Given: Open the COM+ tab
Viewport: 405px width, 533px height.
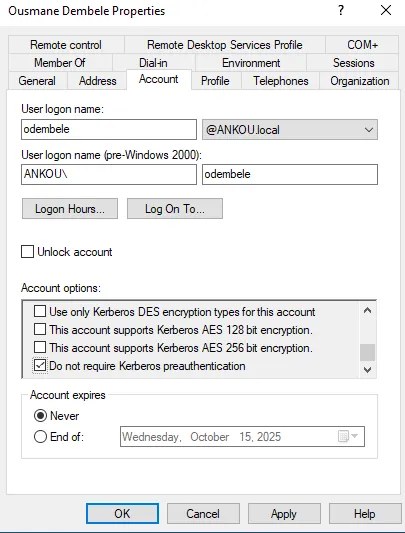Looking at the screenshot, I should (362, 45).
